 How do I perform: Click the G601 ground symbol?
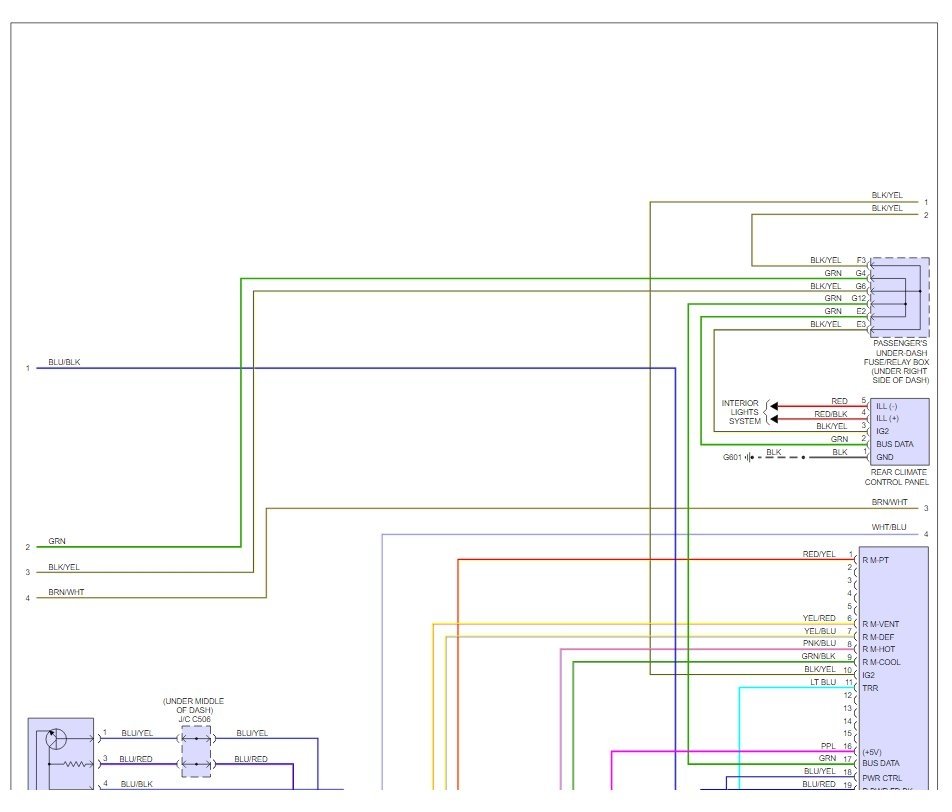click(750, 457)
